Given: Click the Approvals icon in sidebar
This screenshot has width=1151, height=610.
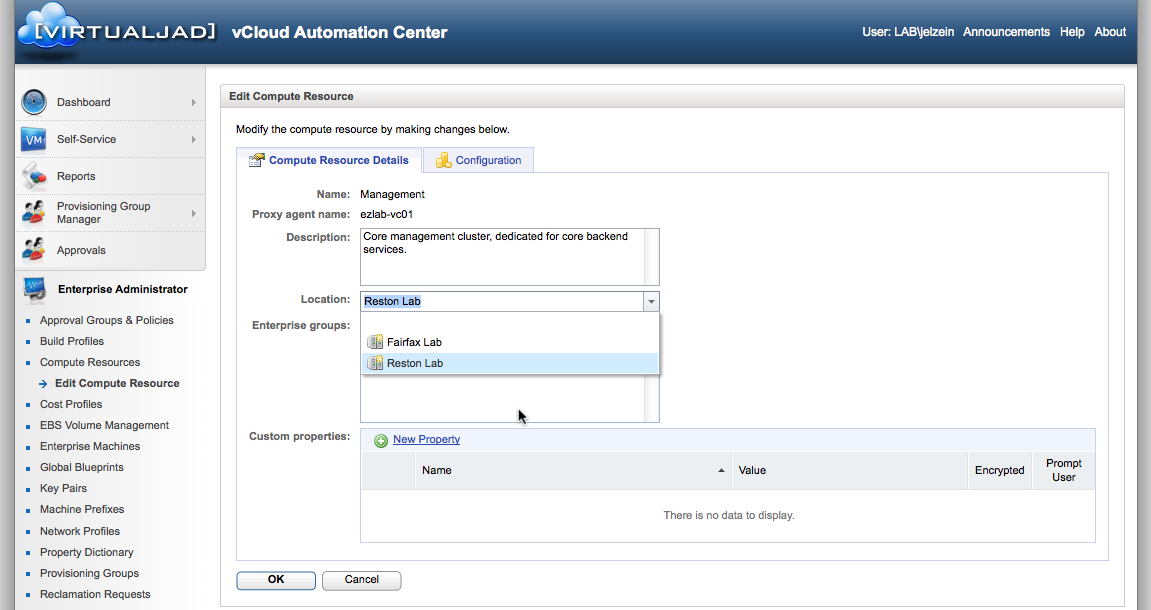Looking at the screenshot, I should [34, 250].
